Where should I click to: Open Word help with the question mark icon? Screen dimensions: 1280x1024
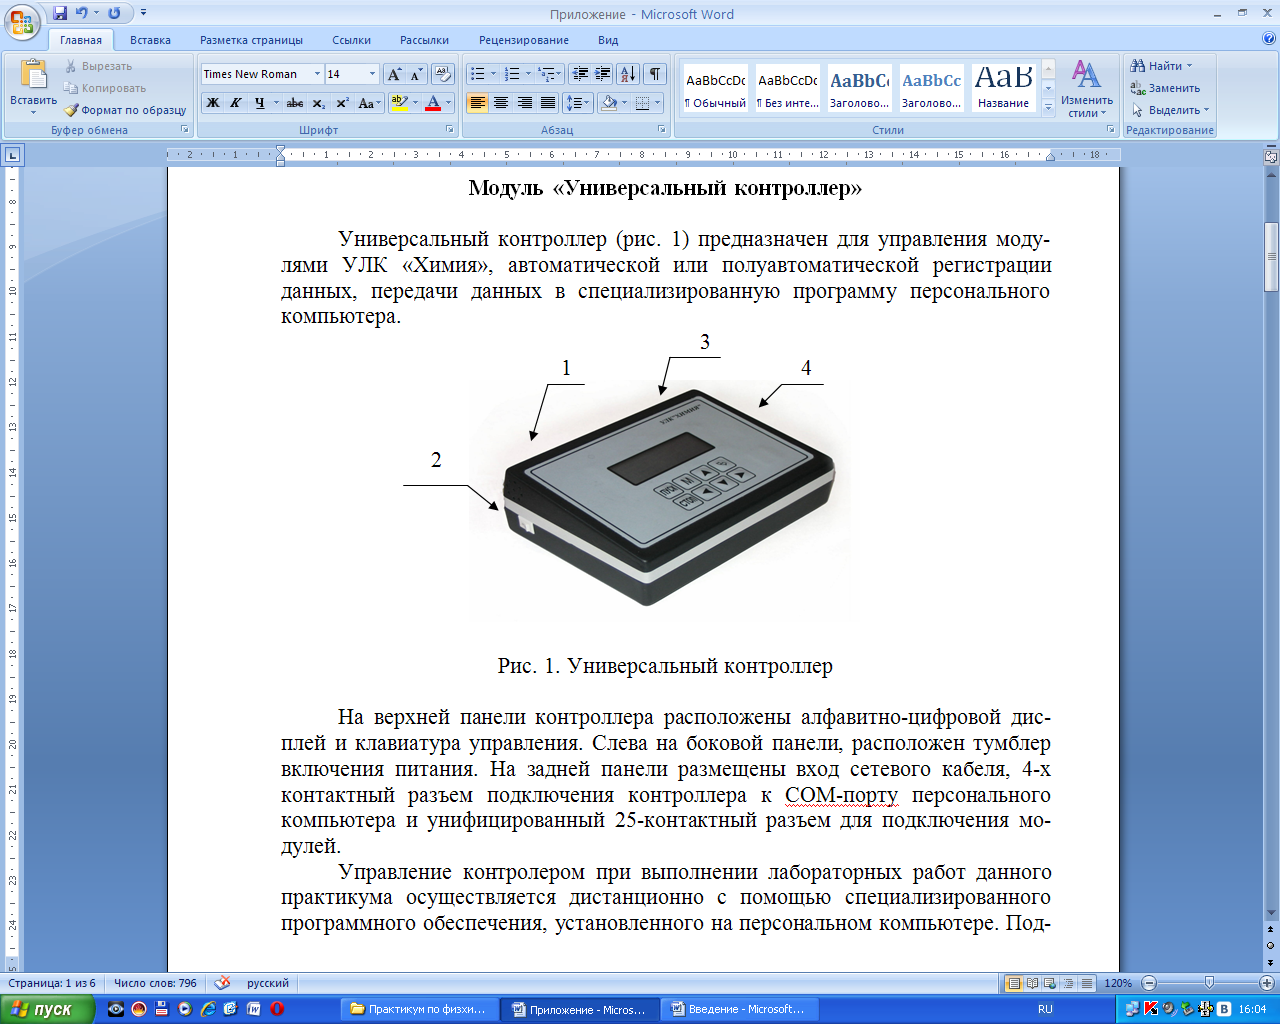point(1269,39)
